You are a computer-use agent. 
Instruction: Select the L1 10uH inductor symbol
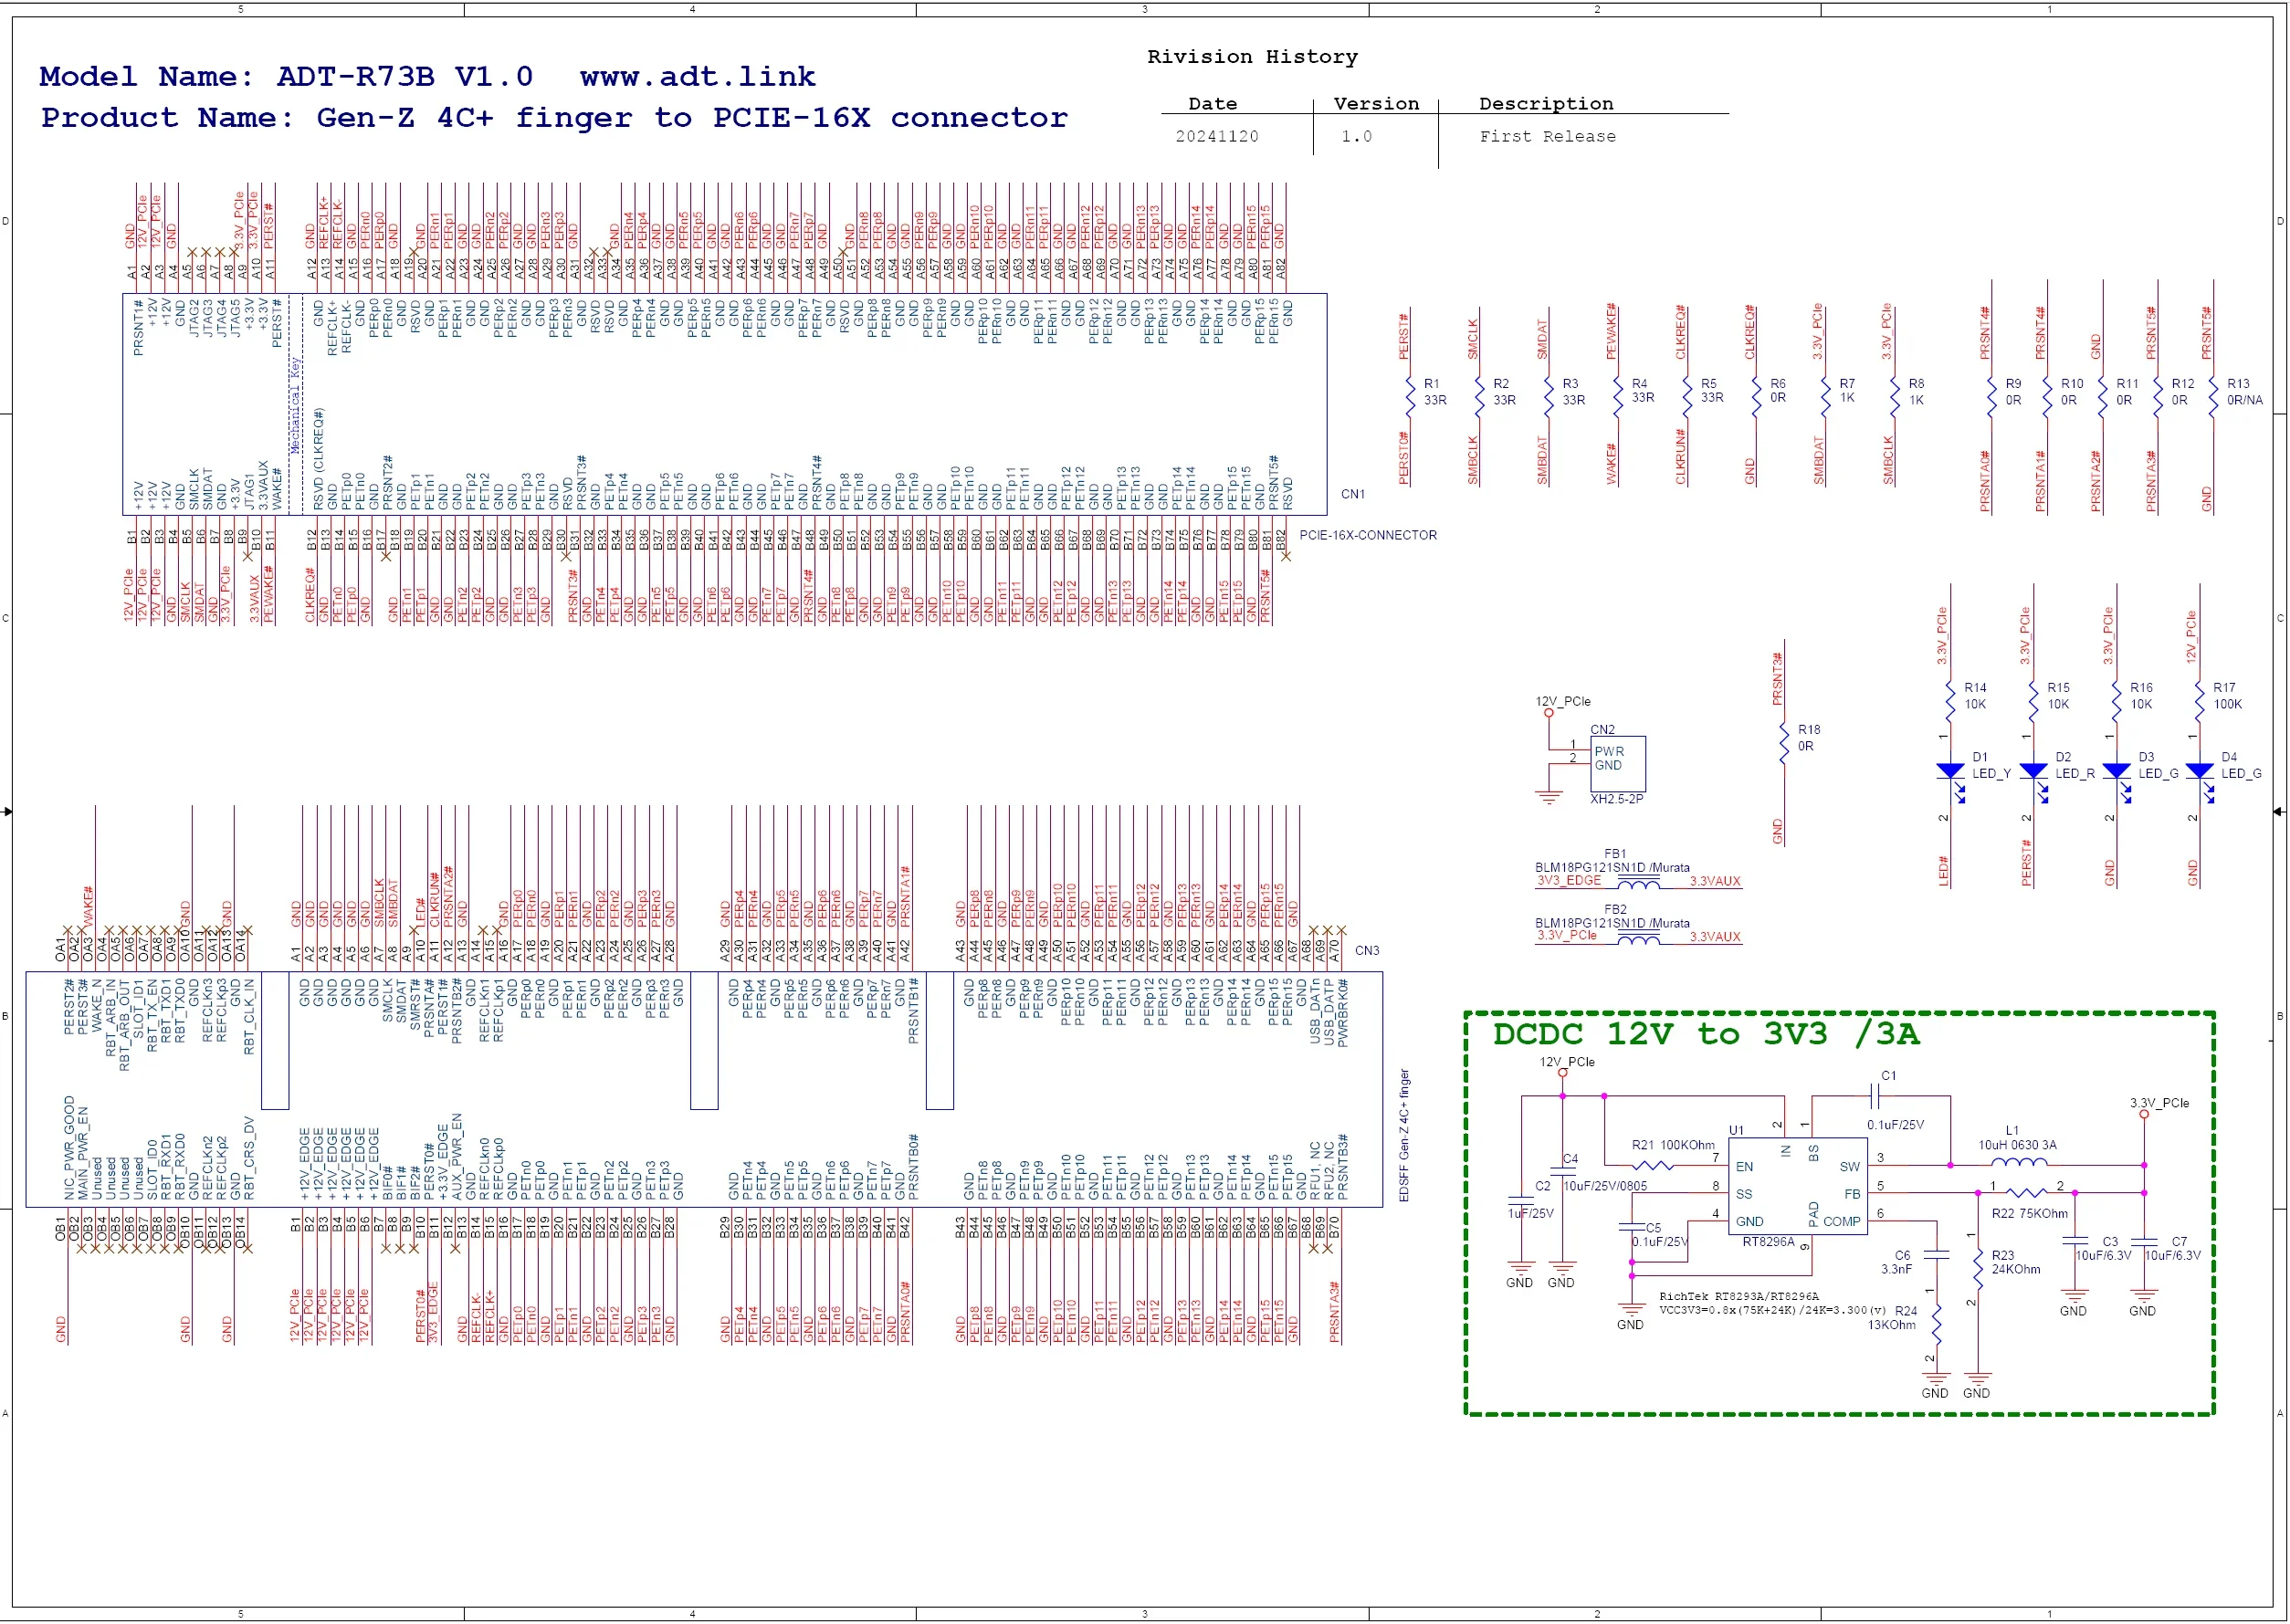coord(2018,1163)
